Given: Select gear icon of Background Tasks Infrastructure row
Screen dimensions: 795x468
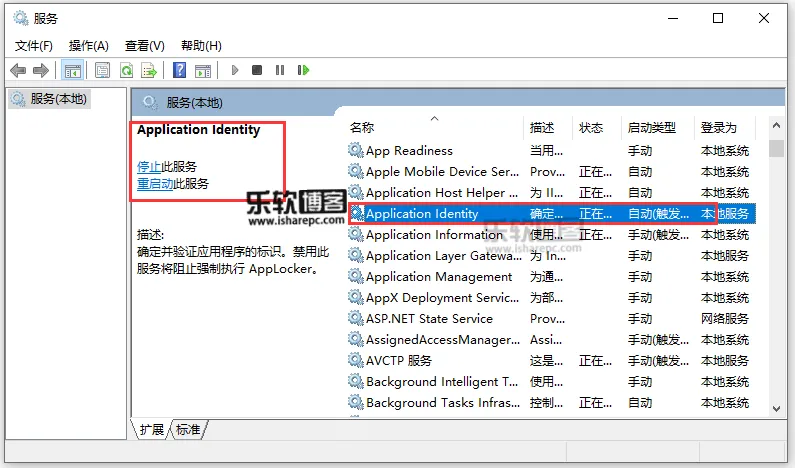Looking at the screenshot, I should pos(356,403).
